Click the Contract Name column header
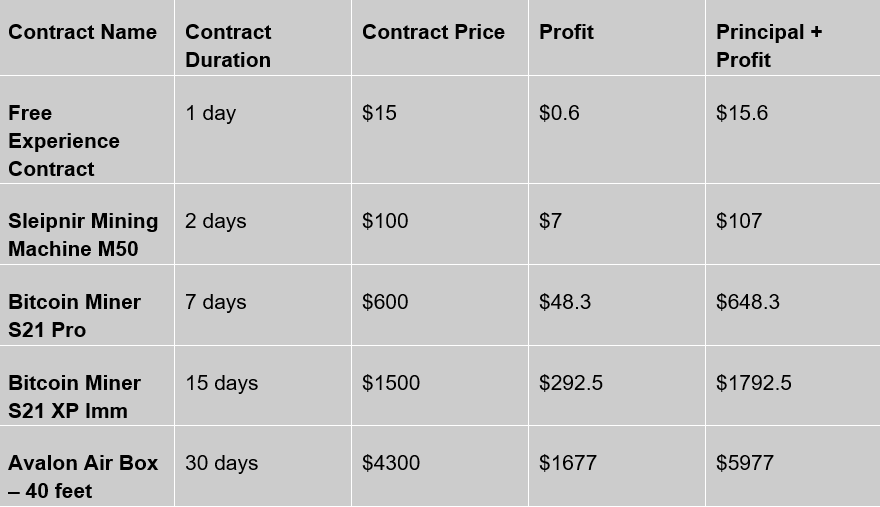 click(x=82, y=32)
